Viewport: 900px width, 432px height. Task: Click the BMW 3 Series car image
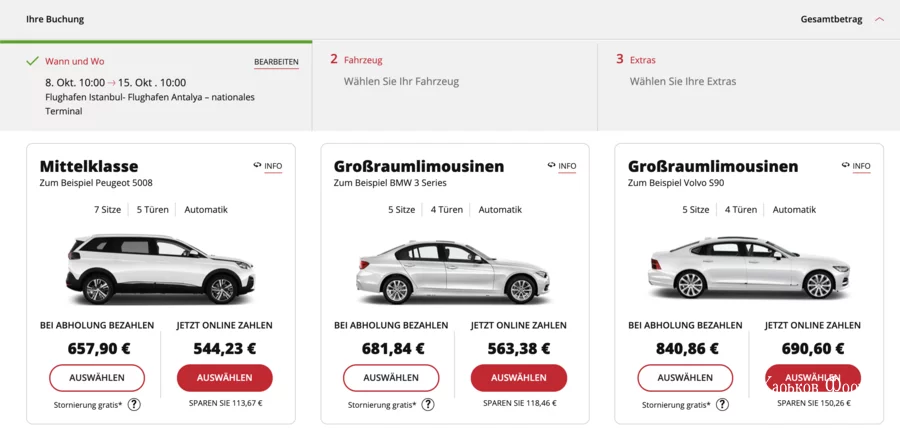coord(454,271)
